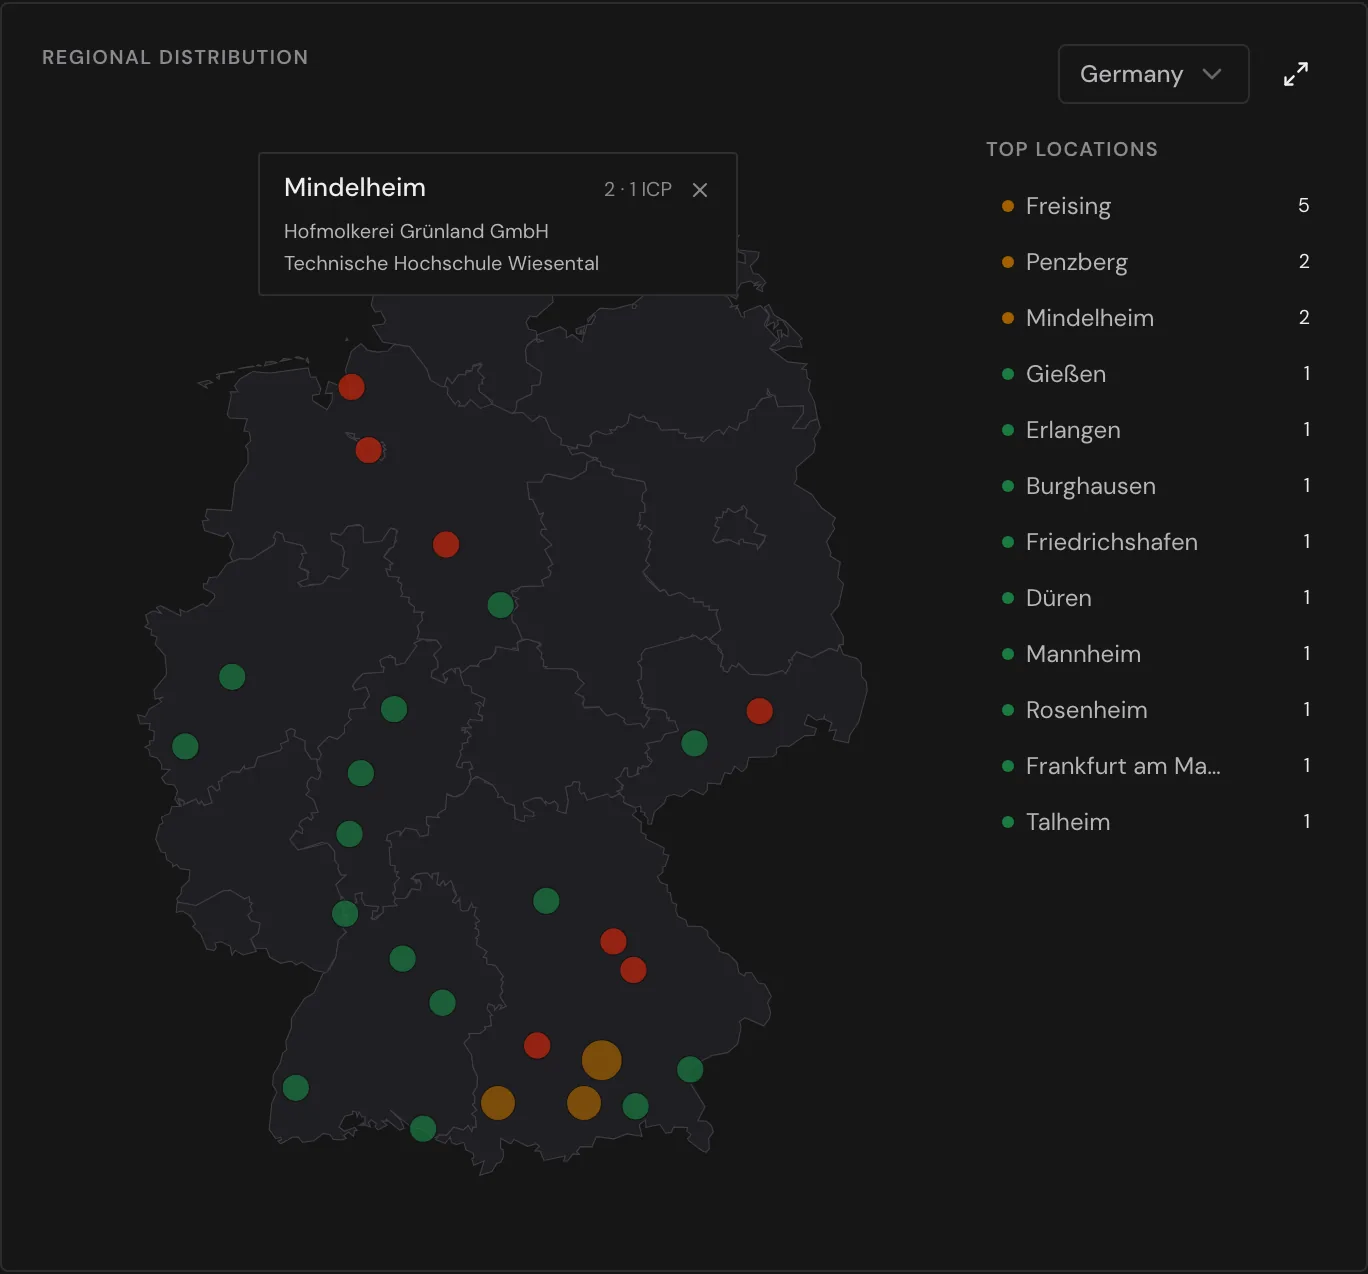
Task: Open the Germany country dropdown
Action: click(x=1153, y=74)
